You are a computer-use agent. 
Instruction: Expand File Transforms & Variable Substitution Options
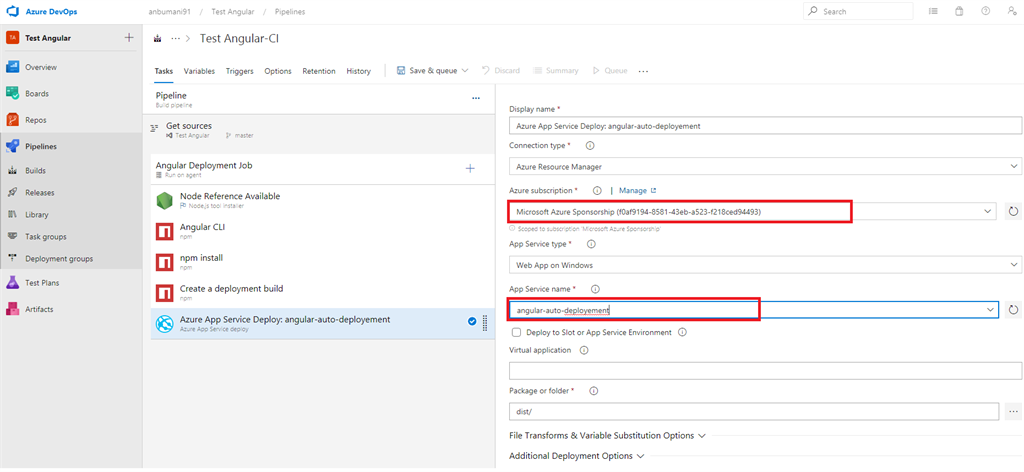(607, 435)
